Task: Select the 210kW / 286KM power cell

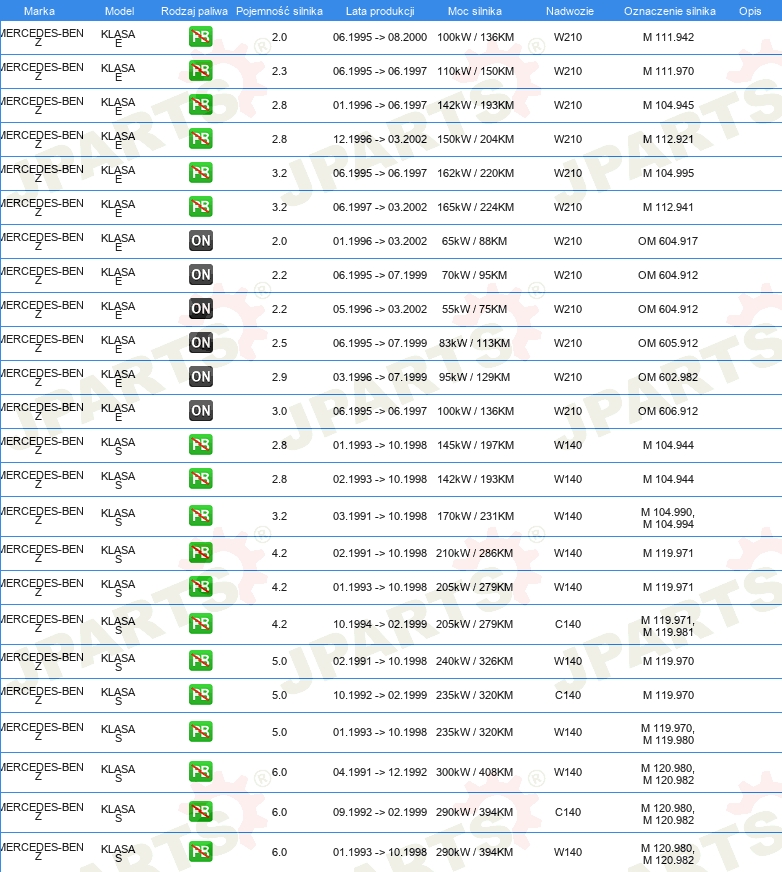Action: [474, 553]
